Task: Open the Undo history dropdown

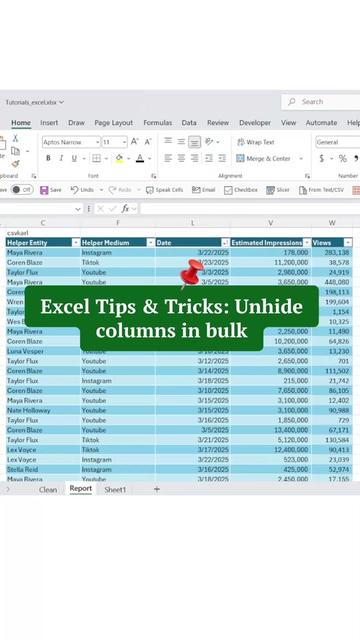Action: coord(101,190)
